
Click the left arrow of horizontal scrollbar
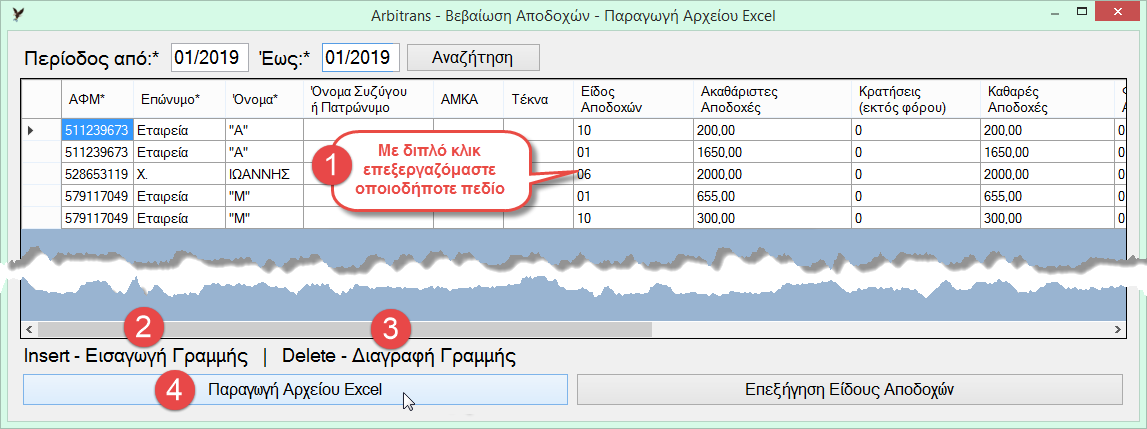click(x=30, y=329)
